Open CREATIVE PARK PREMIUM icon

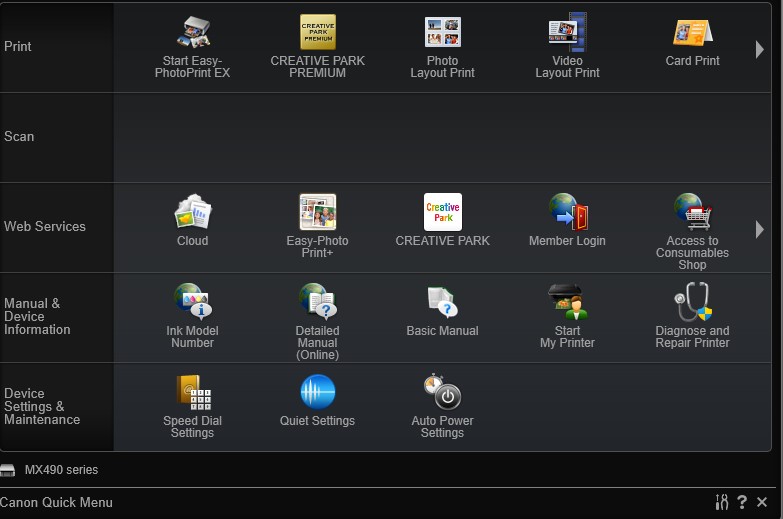point(318,33)
